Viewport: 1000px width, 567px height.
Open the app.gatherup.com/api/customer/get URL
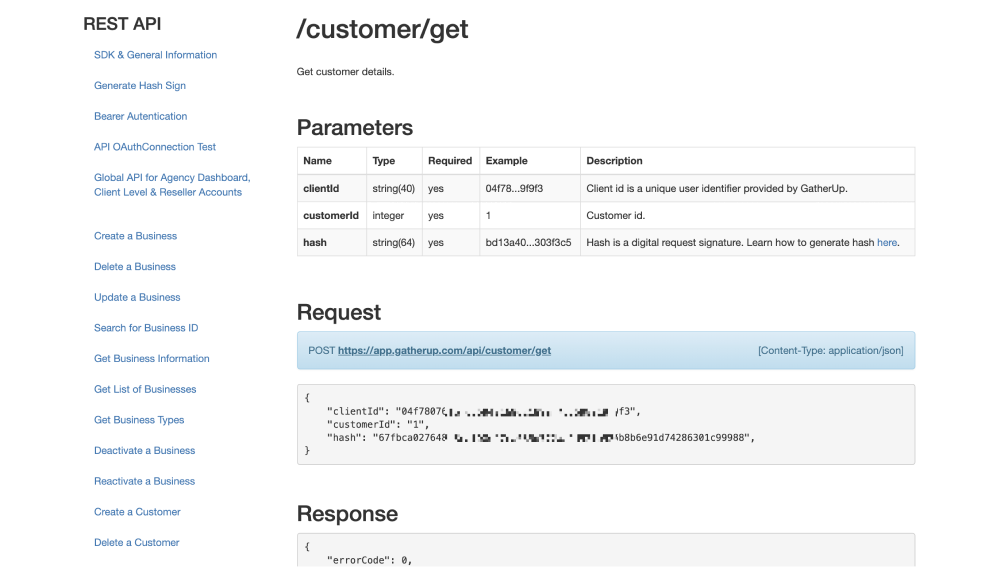pos(444,351)
